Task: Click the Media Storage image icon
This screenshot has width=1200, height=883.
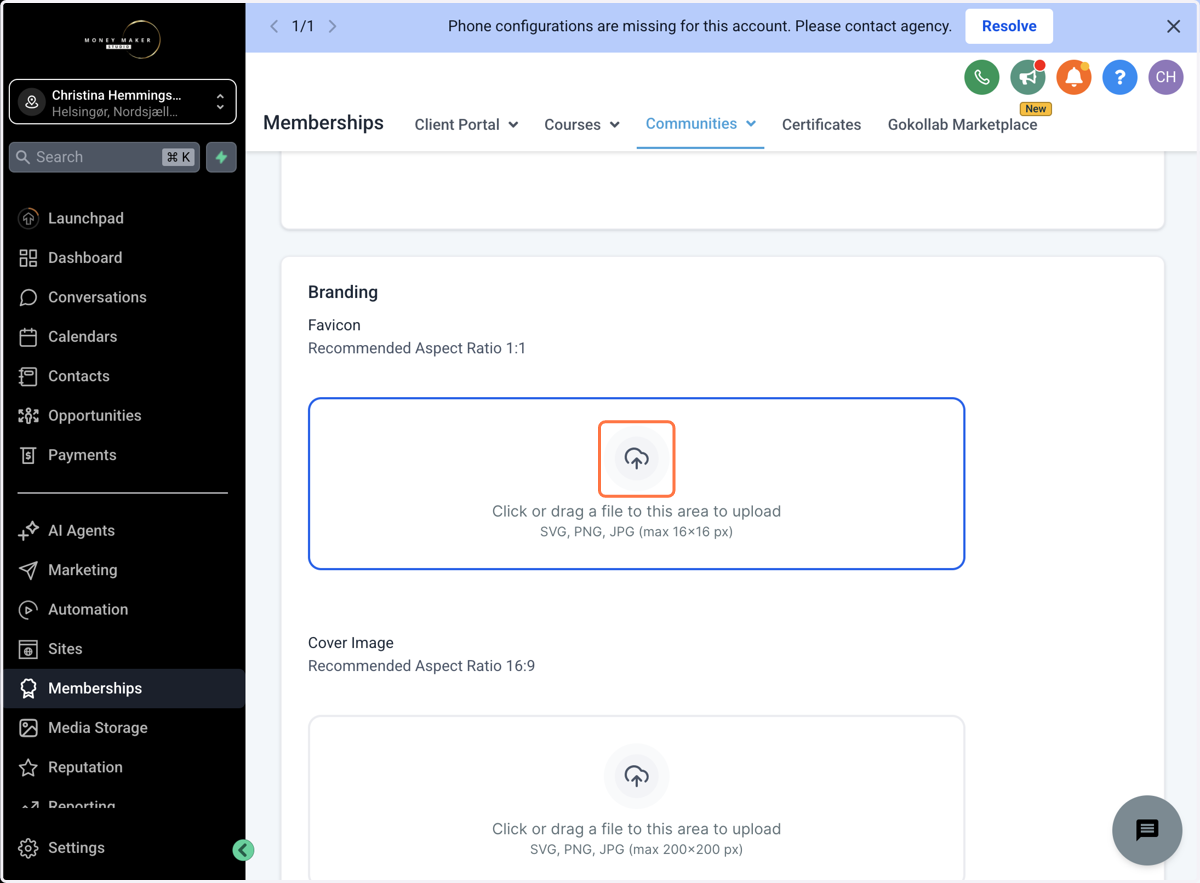Action: pos(28,728)
